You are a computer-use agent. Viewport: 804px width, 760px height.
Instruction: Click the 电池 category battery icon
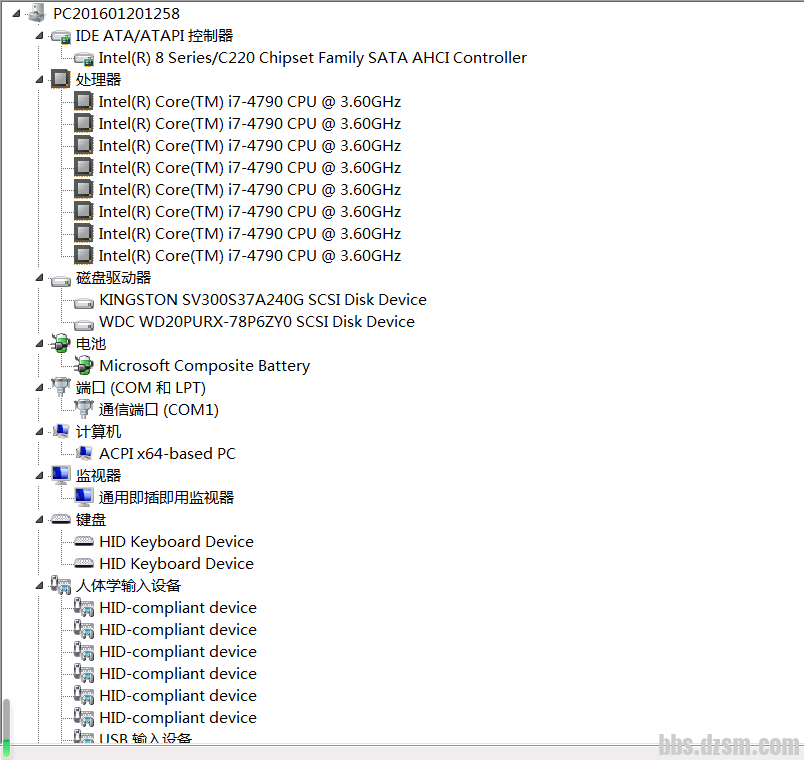tap(61, 344)
